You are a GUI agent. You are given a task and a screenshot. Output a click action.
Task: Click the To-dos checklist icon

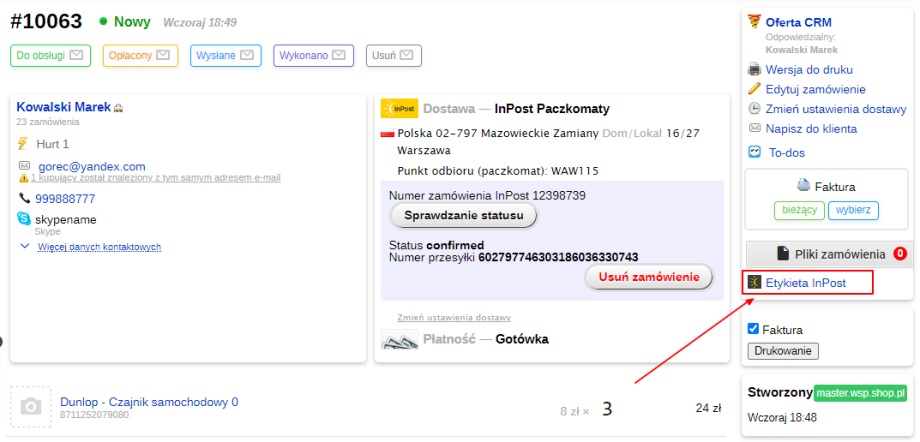point(755,153)
